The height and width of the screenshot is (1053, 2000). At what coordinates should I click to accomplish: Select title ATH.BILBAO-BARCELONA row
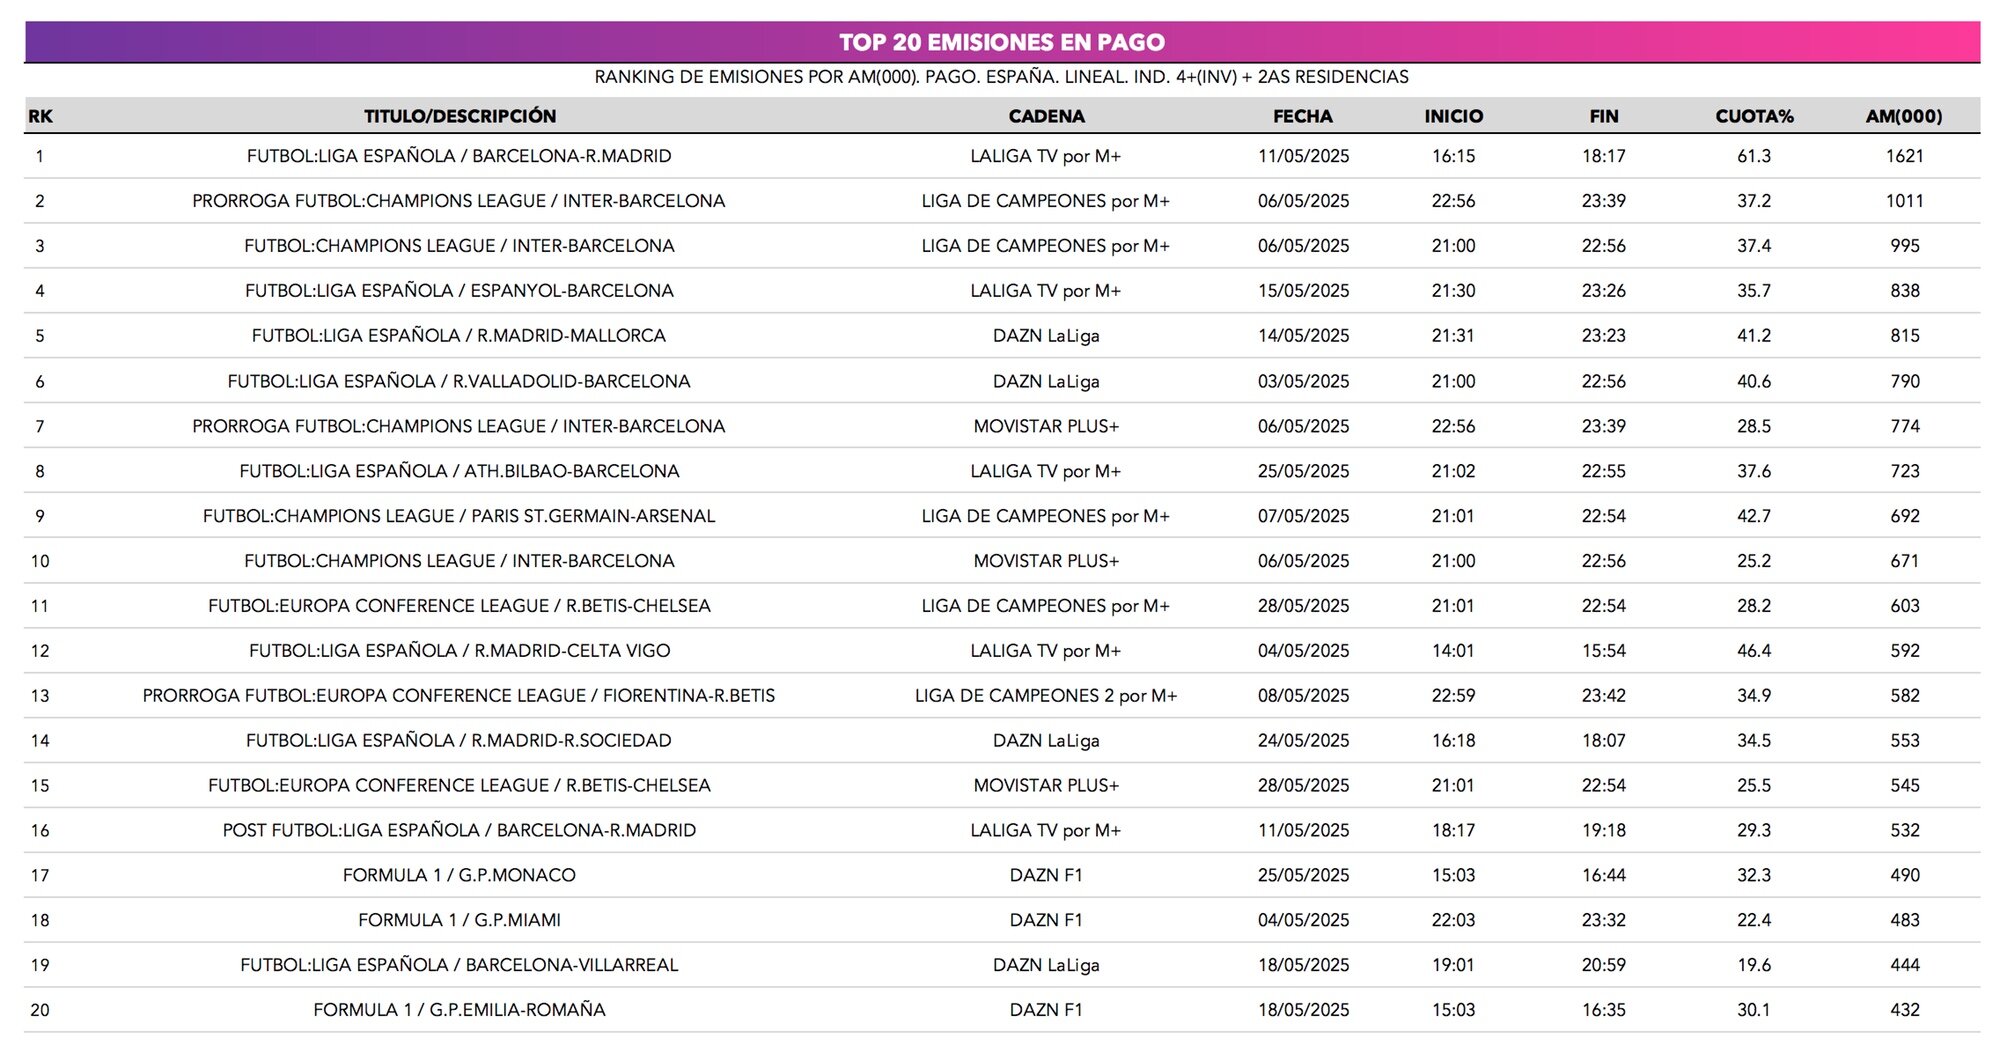[459, 471]
